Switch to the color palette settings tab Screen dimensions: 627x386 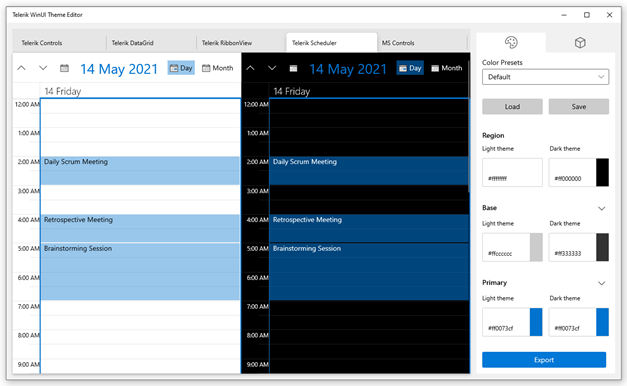coord(511,42)
